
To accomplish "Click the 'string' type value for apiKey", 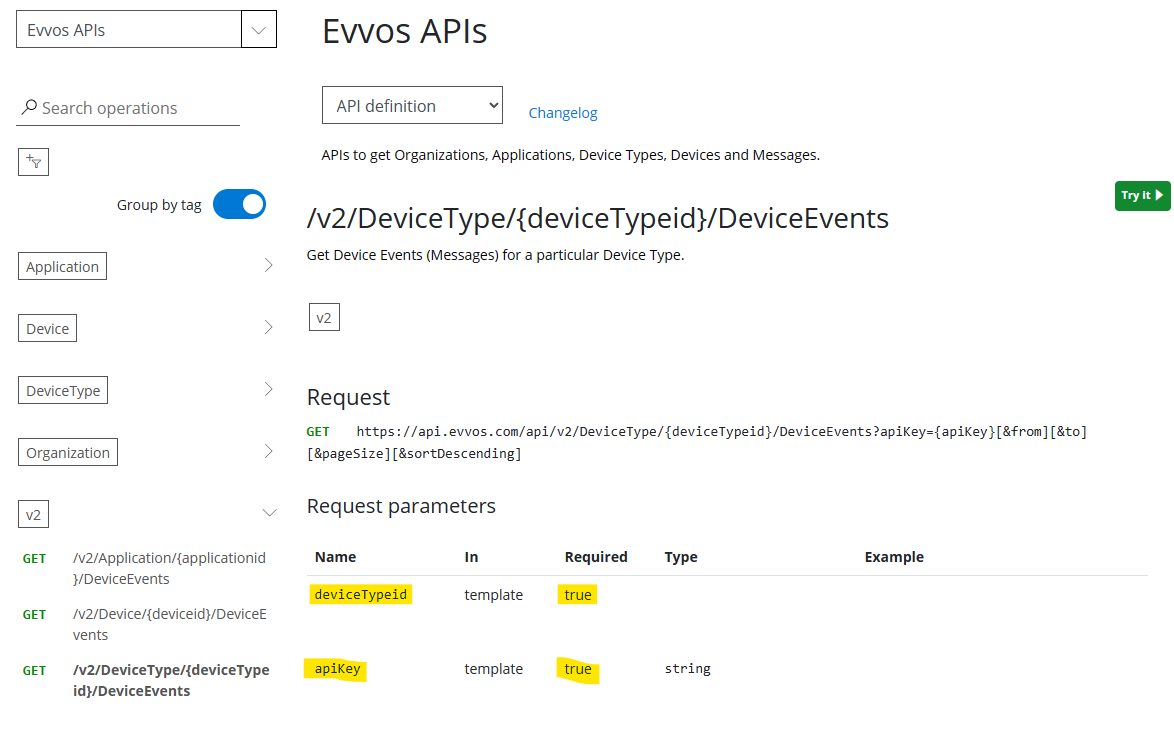I will (x=687, y=669).
